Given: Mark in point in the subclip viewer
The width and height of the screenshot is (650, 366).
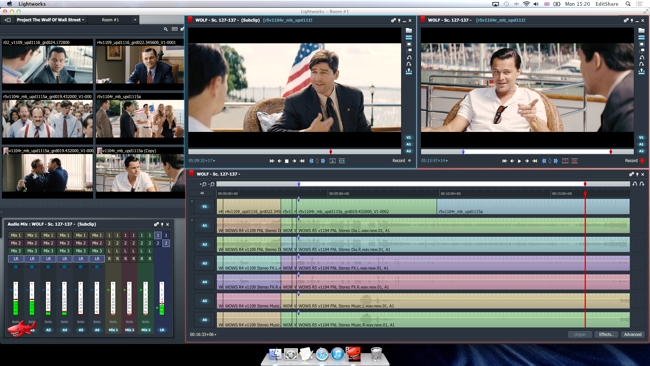Looking at the screenshot, I should 311,161.
